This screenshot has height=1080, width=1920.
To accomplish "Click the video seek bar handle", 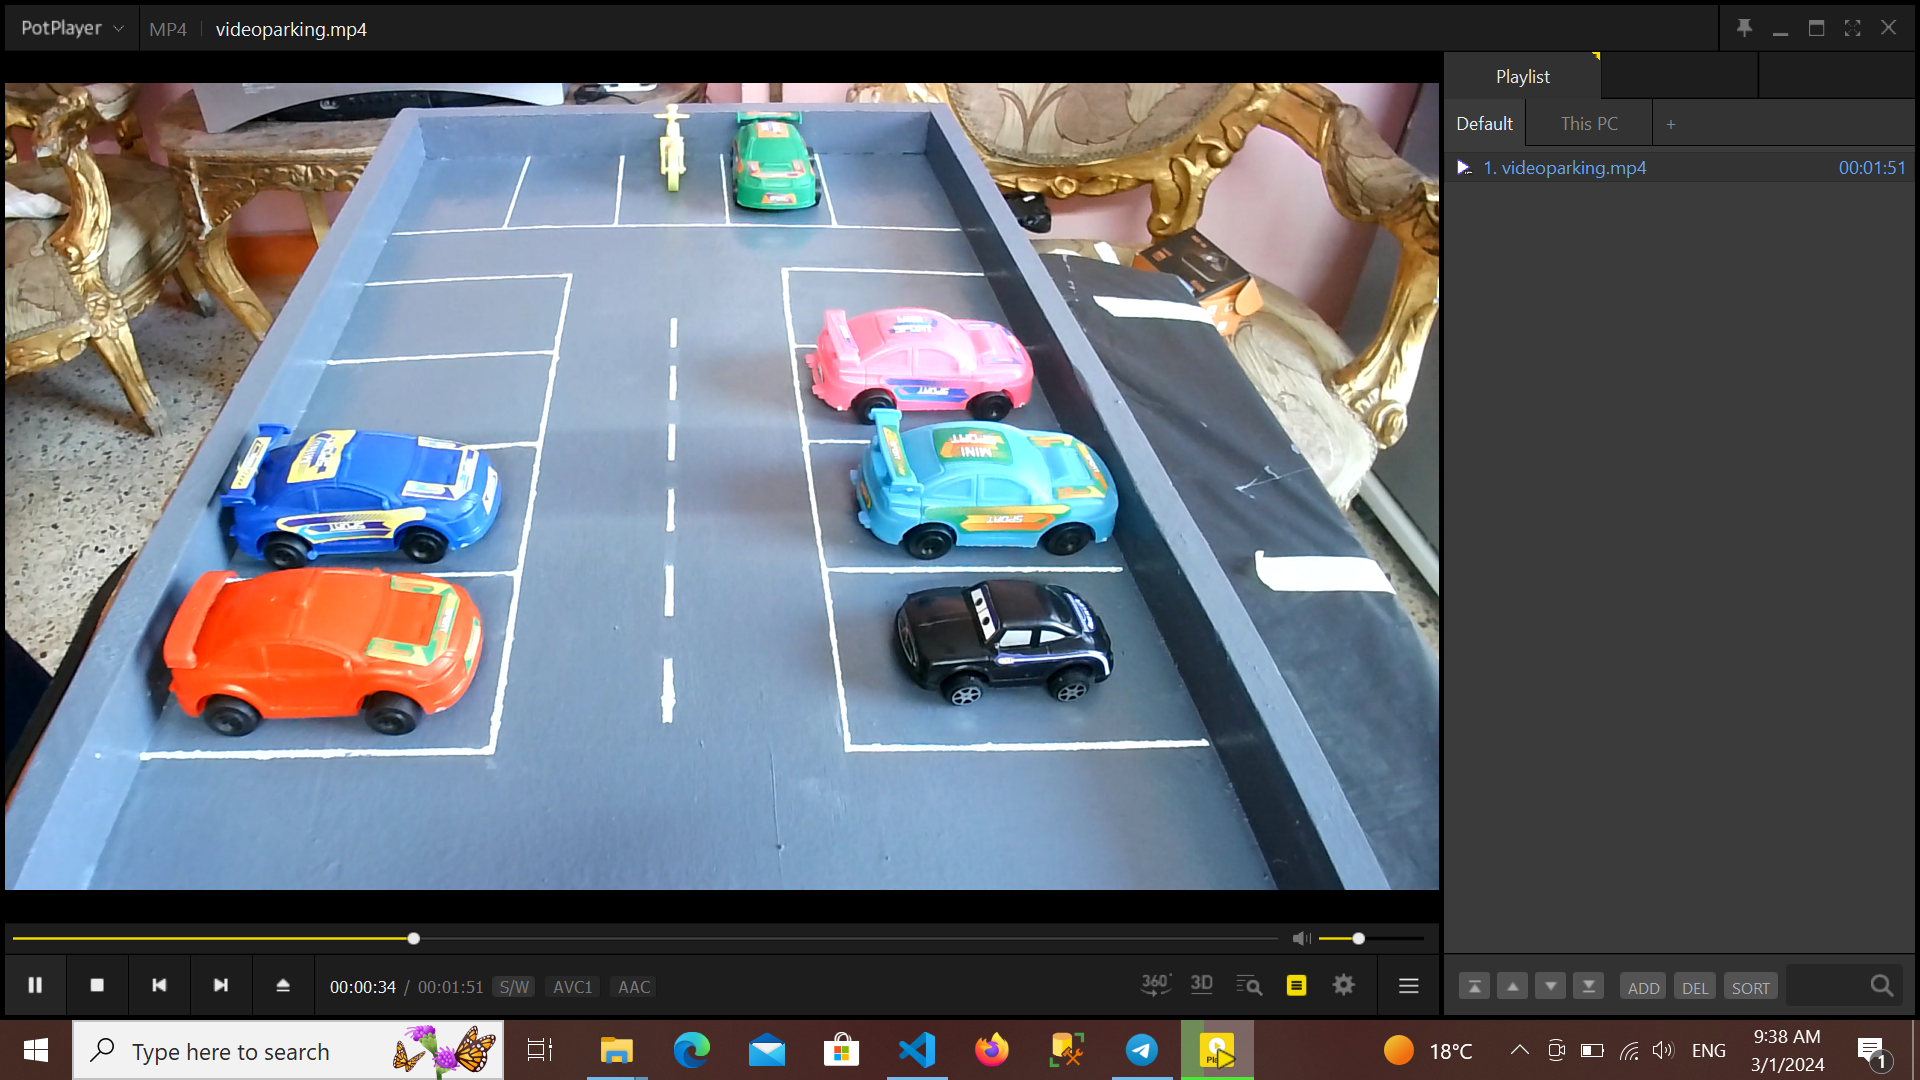I will 413,938.
